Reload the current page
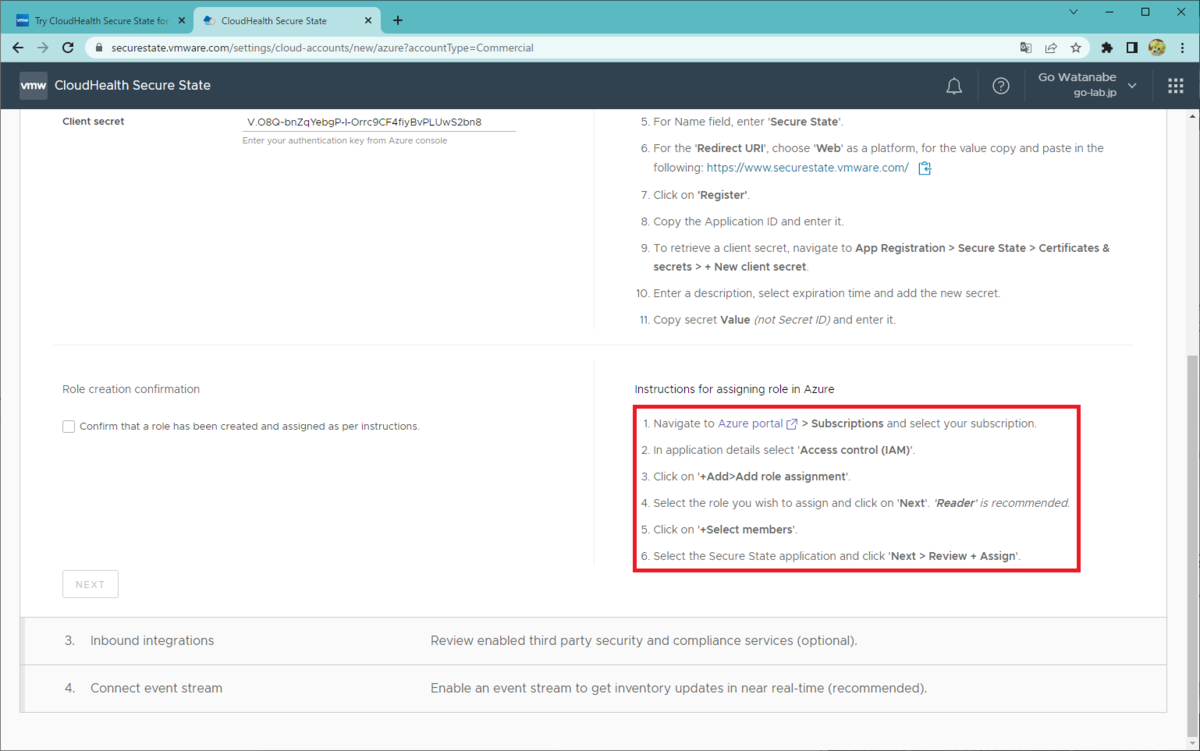Image resolution: width=1200 pixels, height=751 pixels. [x=68, y=48]
